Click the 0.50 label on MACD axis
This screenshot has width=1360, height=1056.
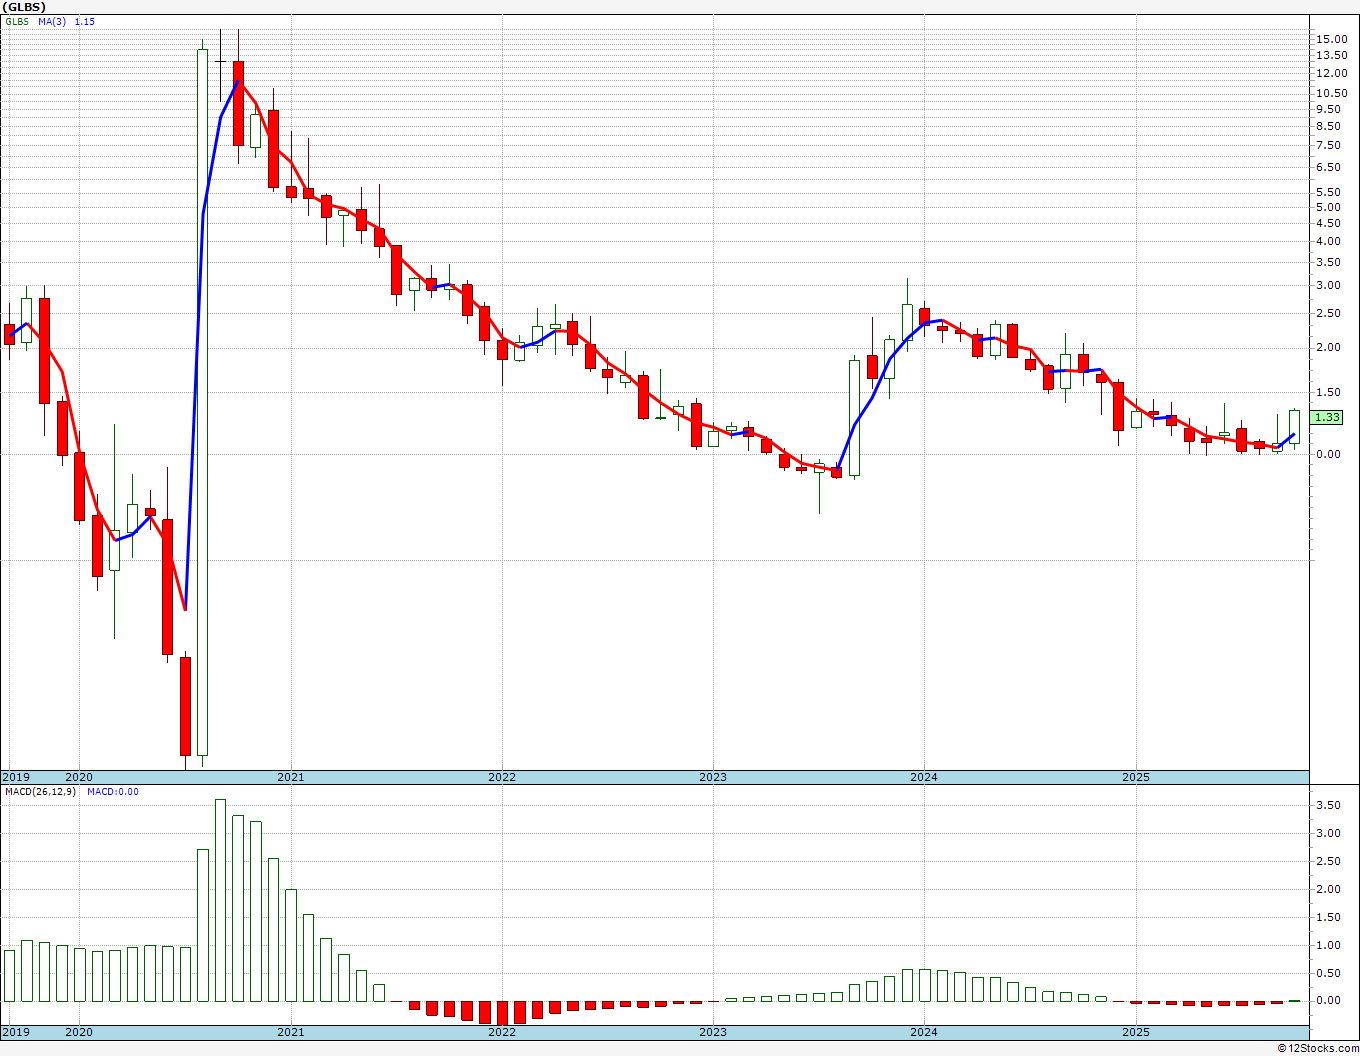(1327, 973)
